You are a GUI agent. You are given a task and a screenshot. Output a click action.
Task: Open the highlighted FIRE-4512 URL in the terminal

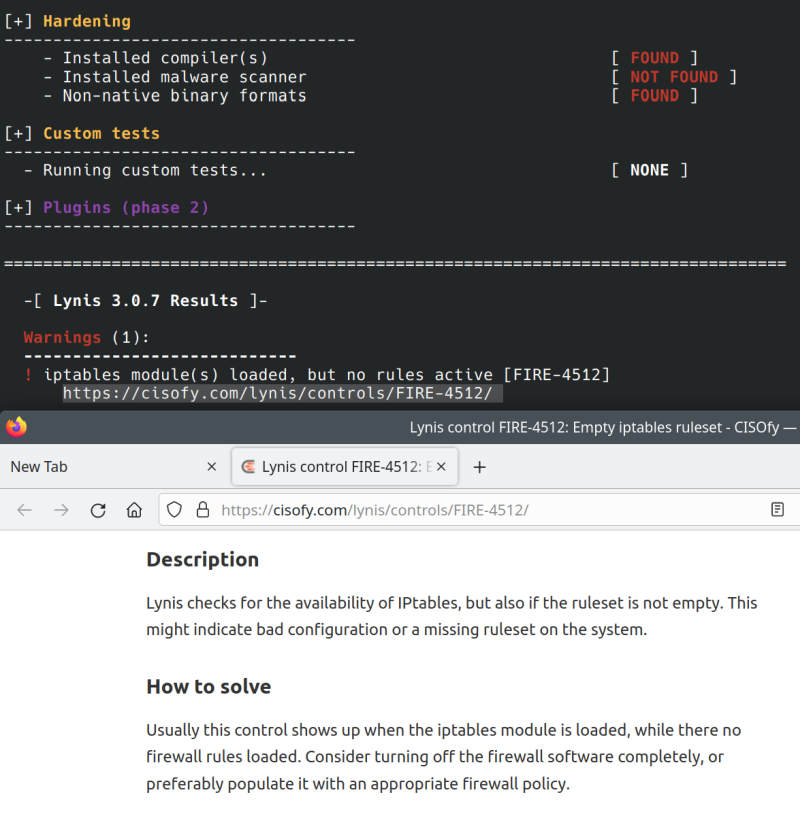coord(280,393)
